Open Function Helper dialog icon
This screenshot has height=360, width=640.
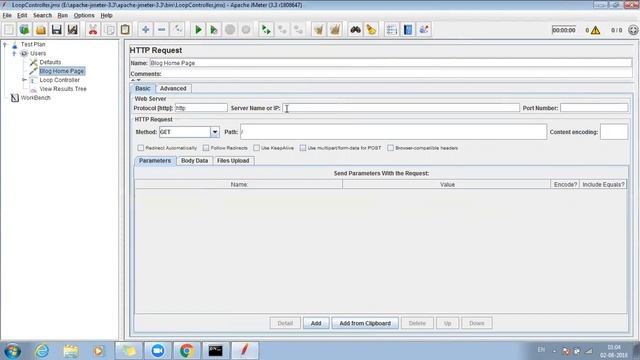[392, 29]
